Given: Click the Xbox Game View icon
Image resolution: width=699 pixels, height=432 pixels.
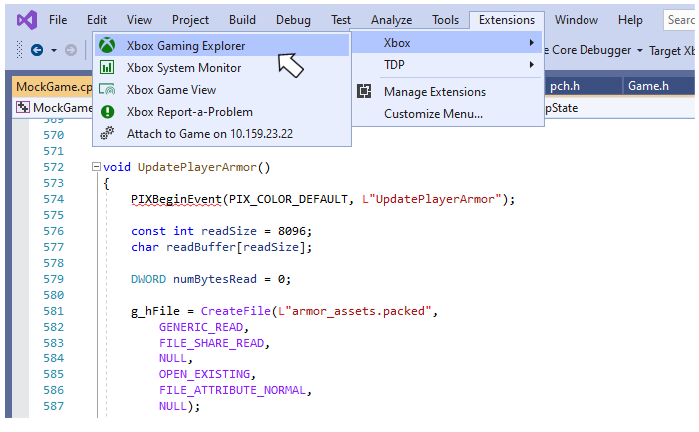Looking at the screenshot, I should [107, 90].
